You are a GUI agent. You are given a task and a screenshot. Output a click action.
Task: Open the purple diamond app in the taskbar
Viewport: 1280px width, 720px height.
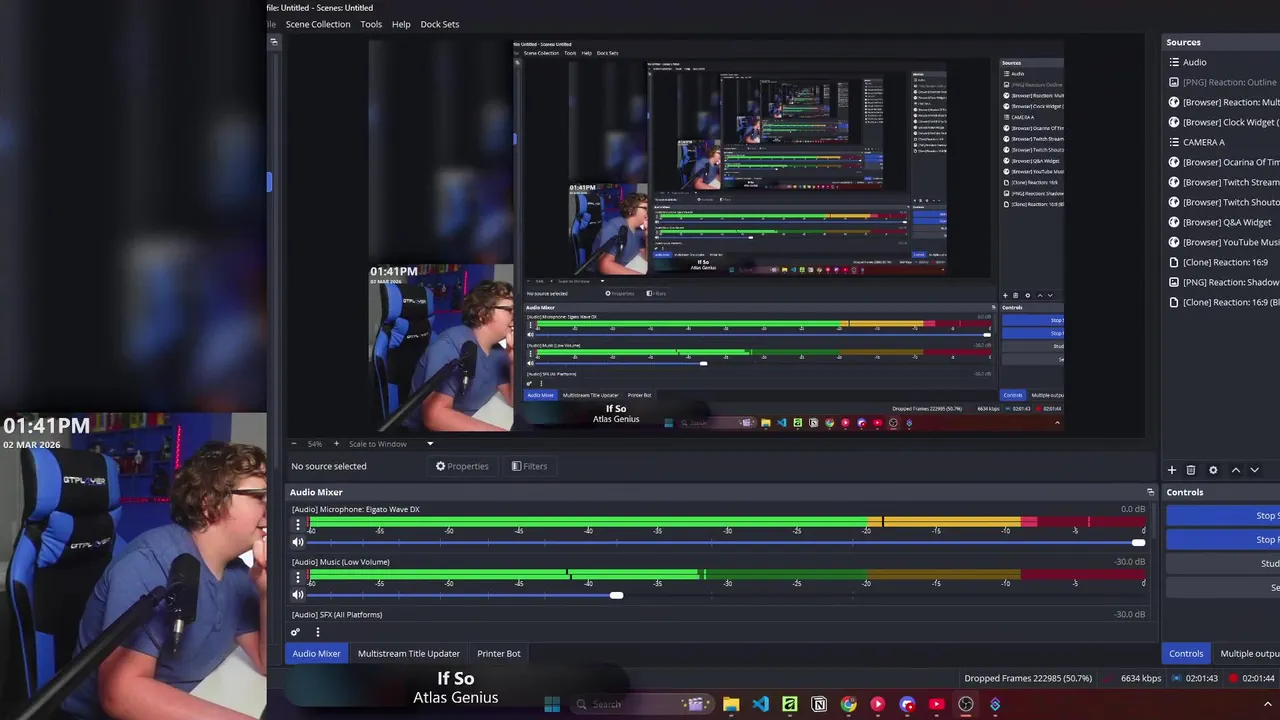pyautogui.click(x=995, y=704)
